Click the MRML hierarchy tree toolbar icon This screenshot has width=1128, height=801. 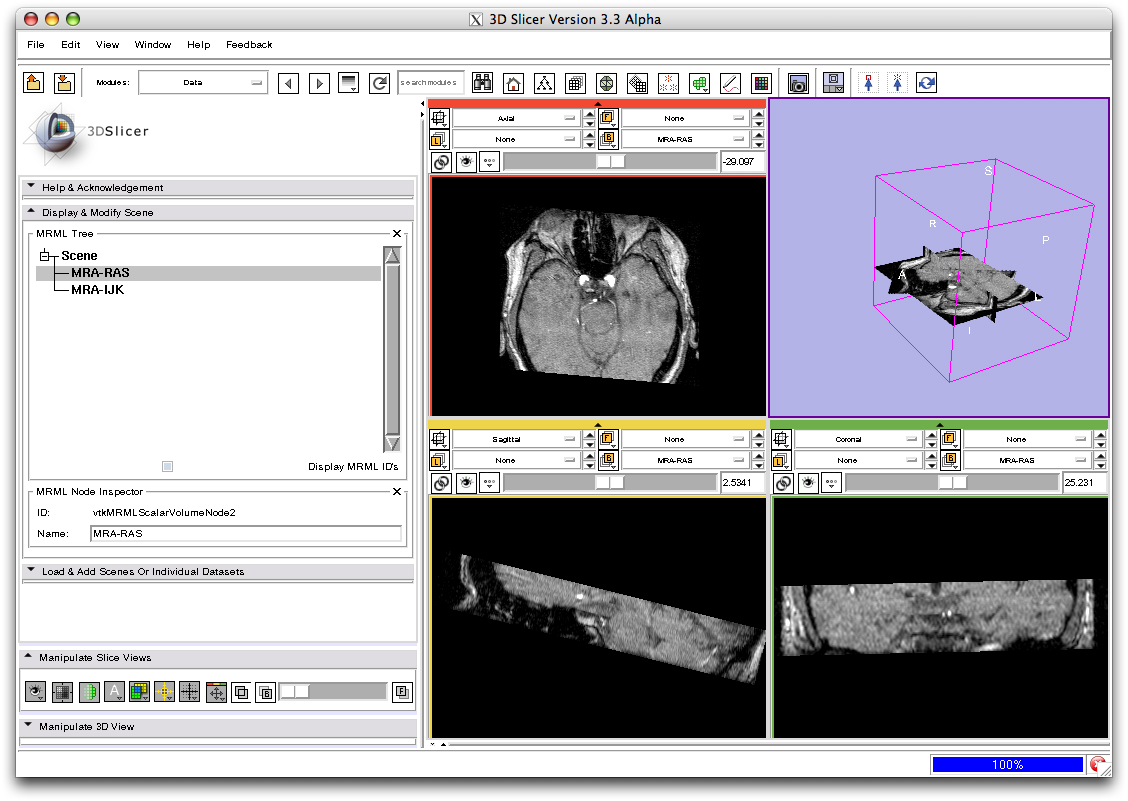pyautogui.click(x=544, y=84)
